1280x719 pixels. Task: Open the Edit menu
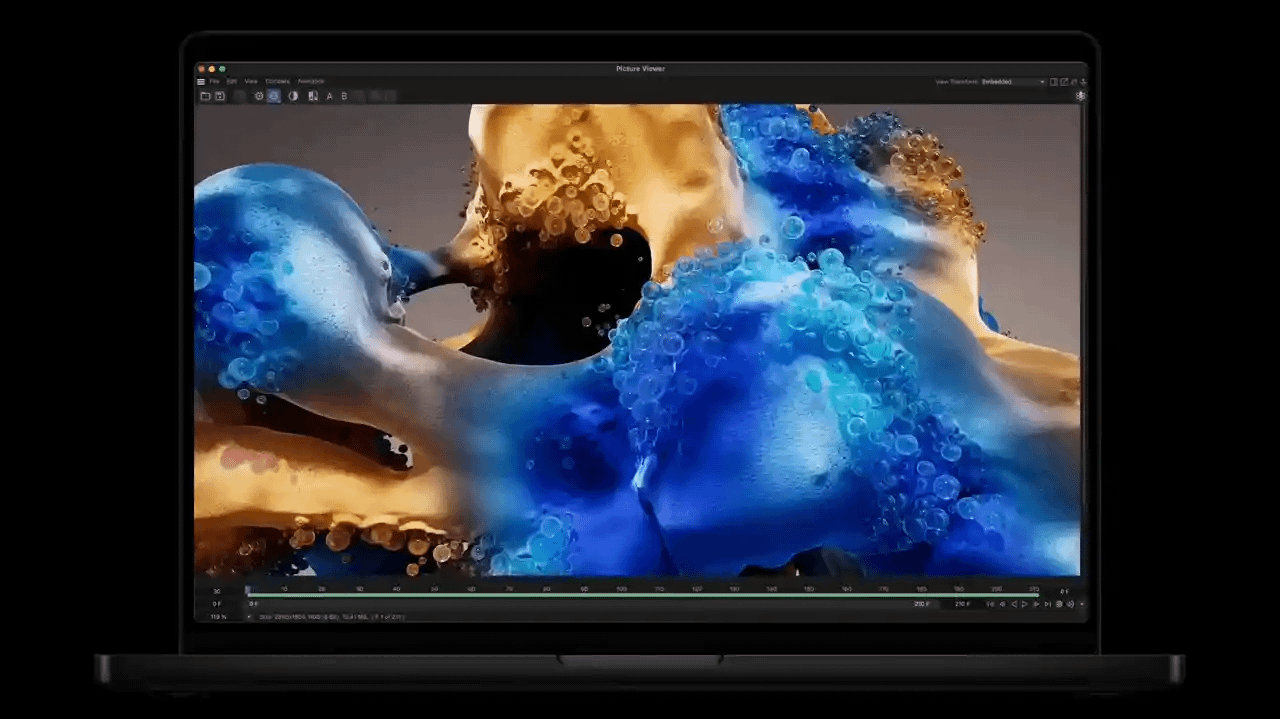click(231, 81)
